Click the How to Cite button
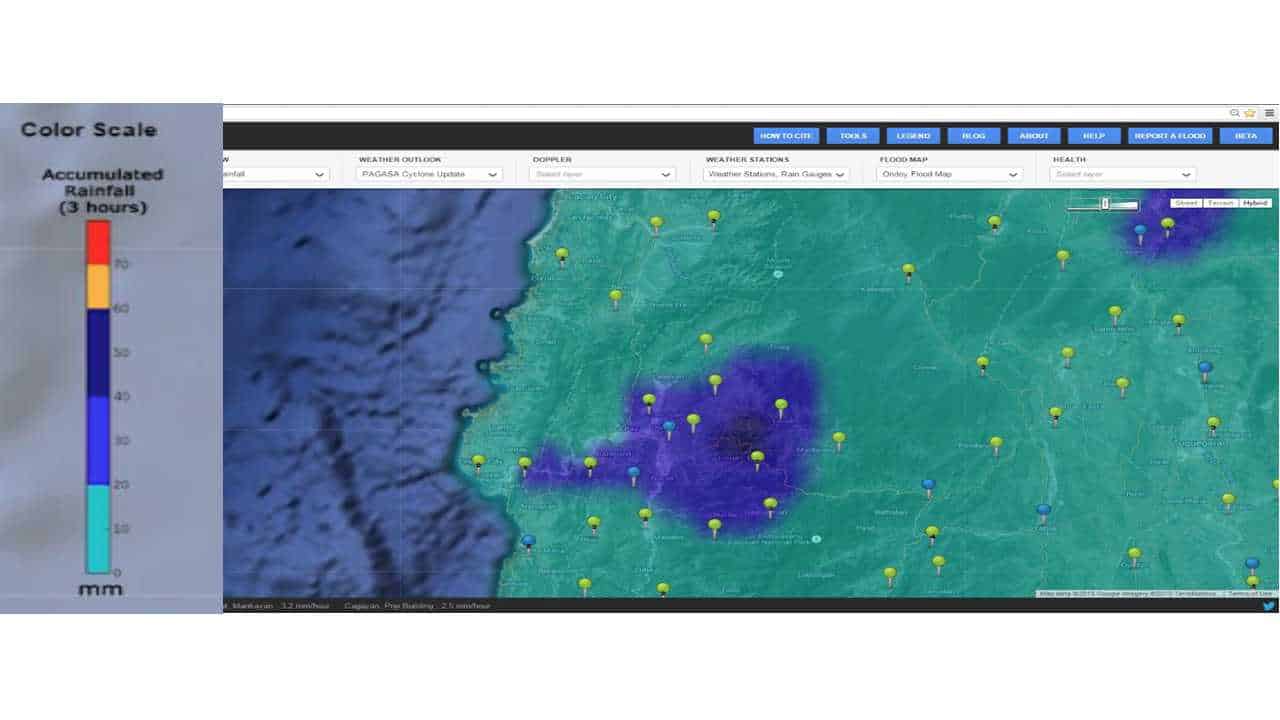 (x=787, y=136)
